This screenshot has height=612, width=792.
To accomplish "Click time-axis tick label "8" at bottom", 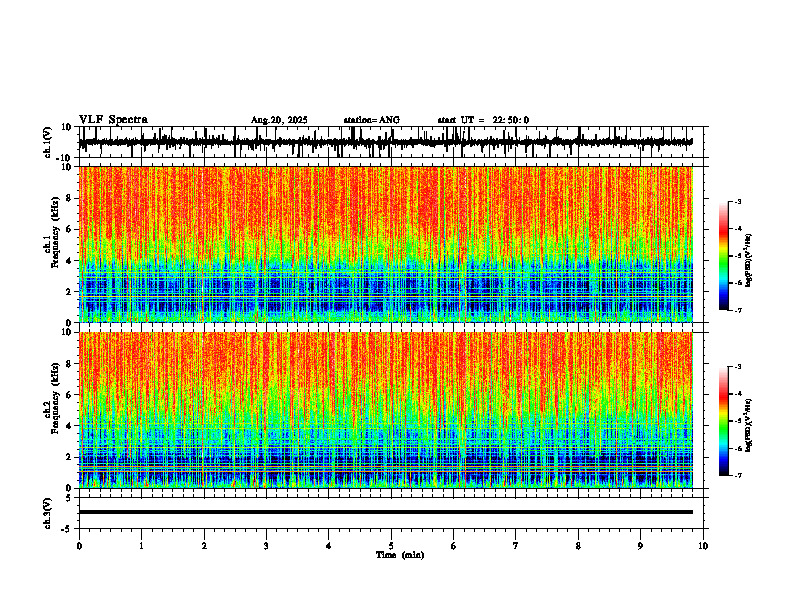I will (578, 546).
